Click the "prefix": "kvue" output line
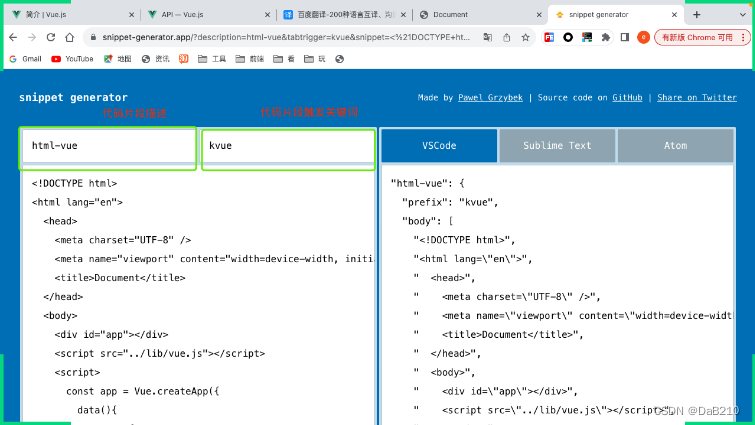 pyautogui.click(x=450, y=202)
